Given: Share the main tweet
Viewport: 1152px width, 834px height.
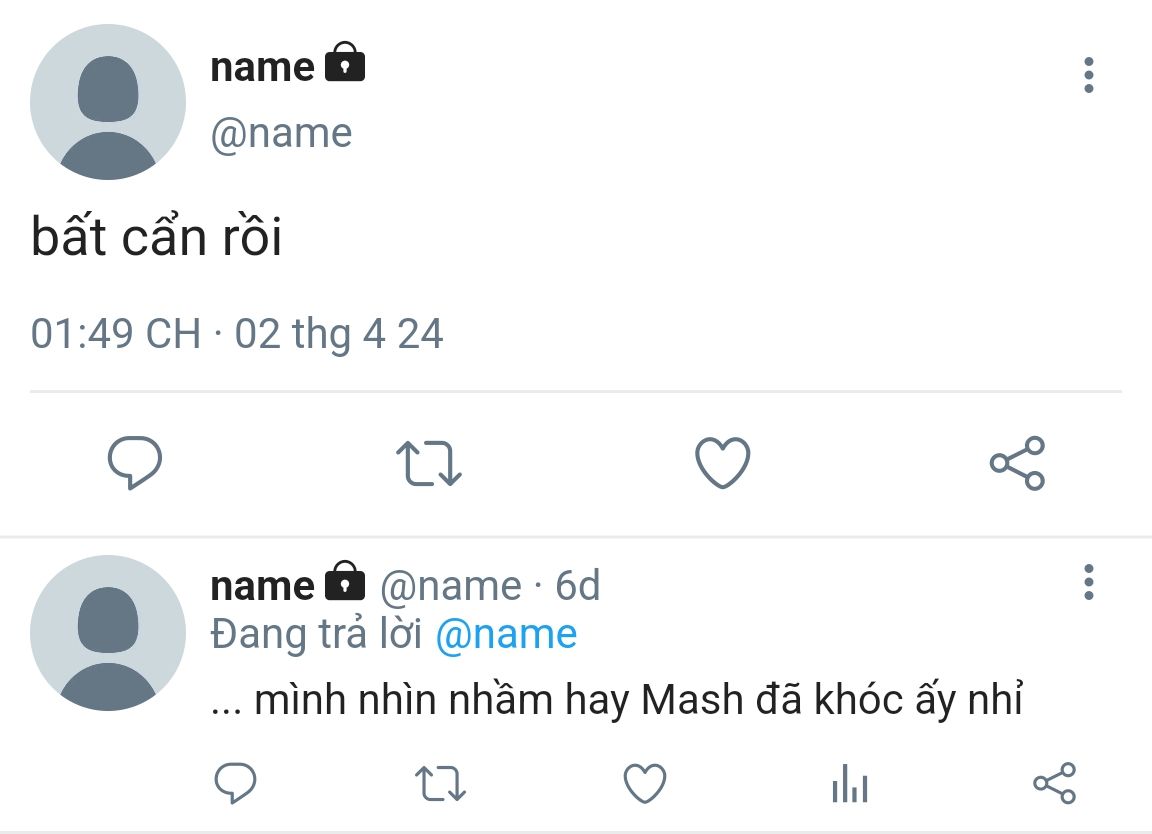Looking at the screenshot, I should coord(1017,463).
